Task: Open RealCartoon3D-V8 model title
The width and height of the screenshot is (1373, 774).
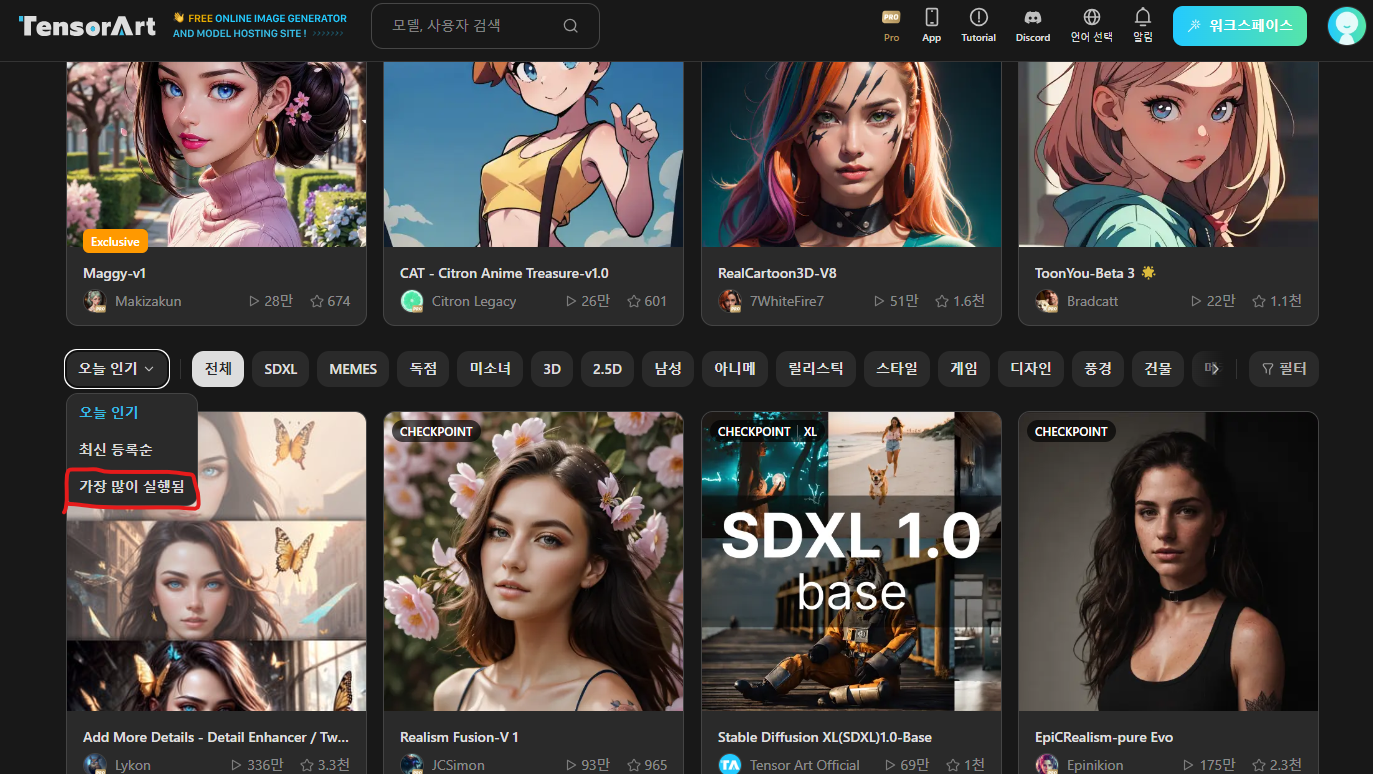Action: pyautogui.click(x=777, y=273)
